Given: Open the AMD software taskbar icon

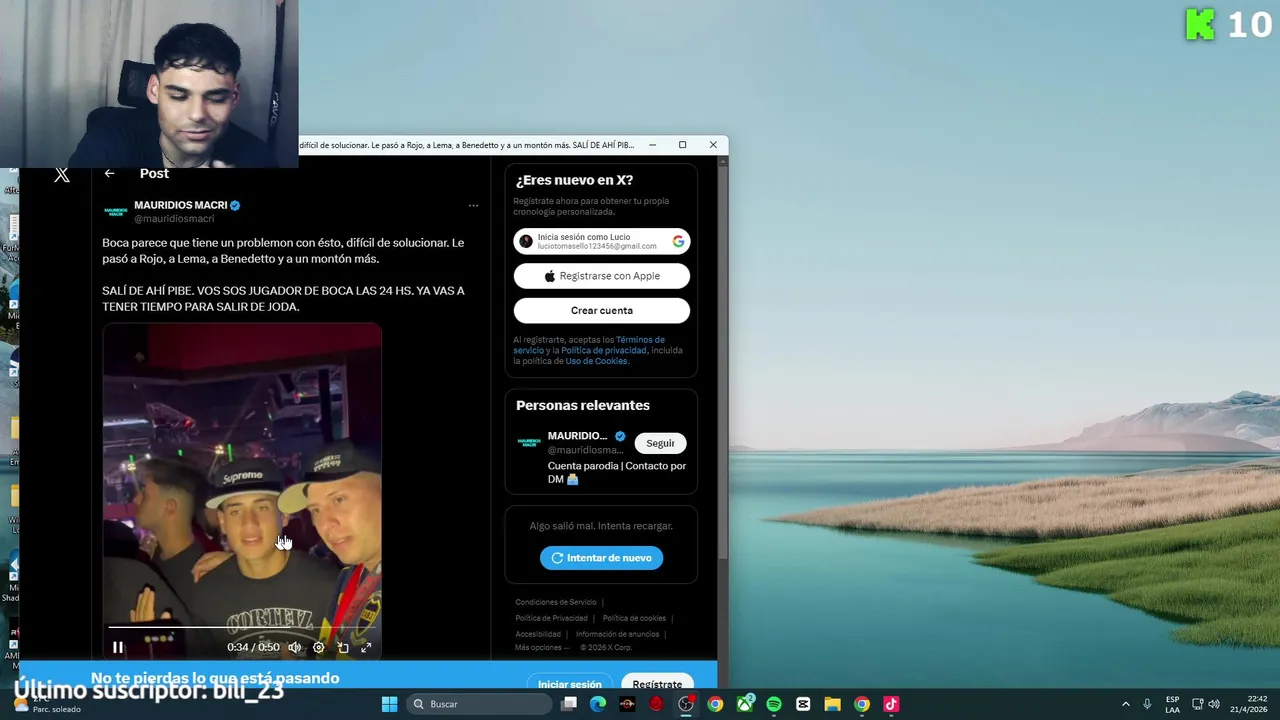Looking at the screenshot, I should point(627,704).
